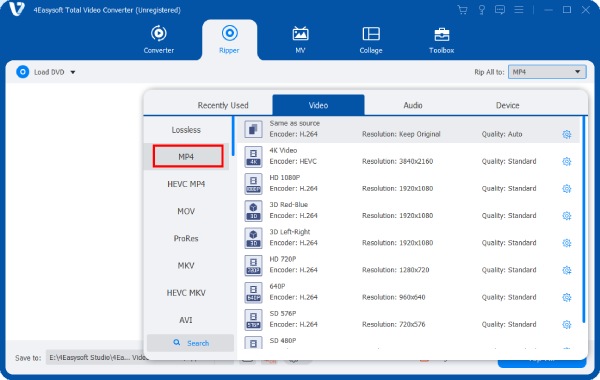Switch to the Device tab
Image resolution: width=600 pixels, height=380 pixels.
(507, 105)
